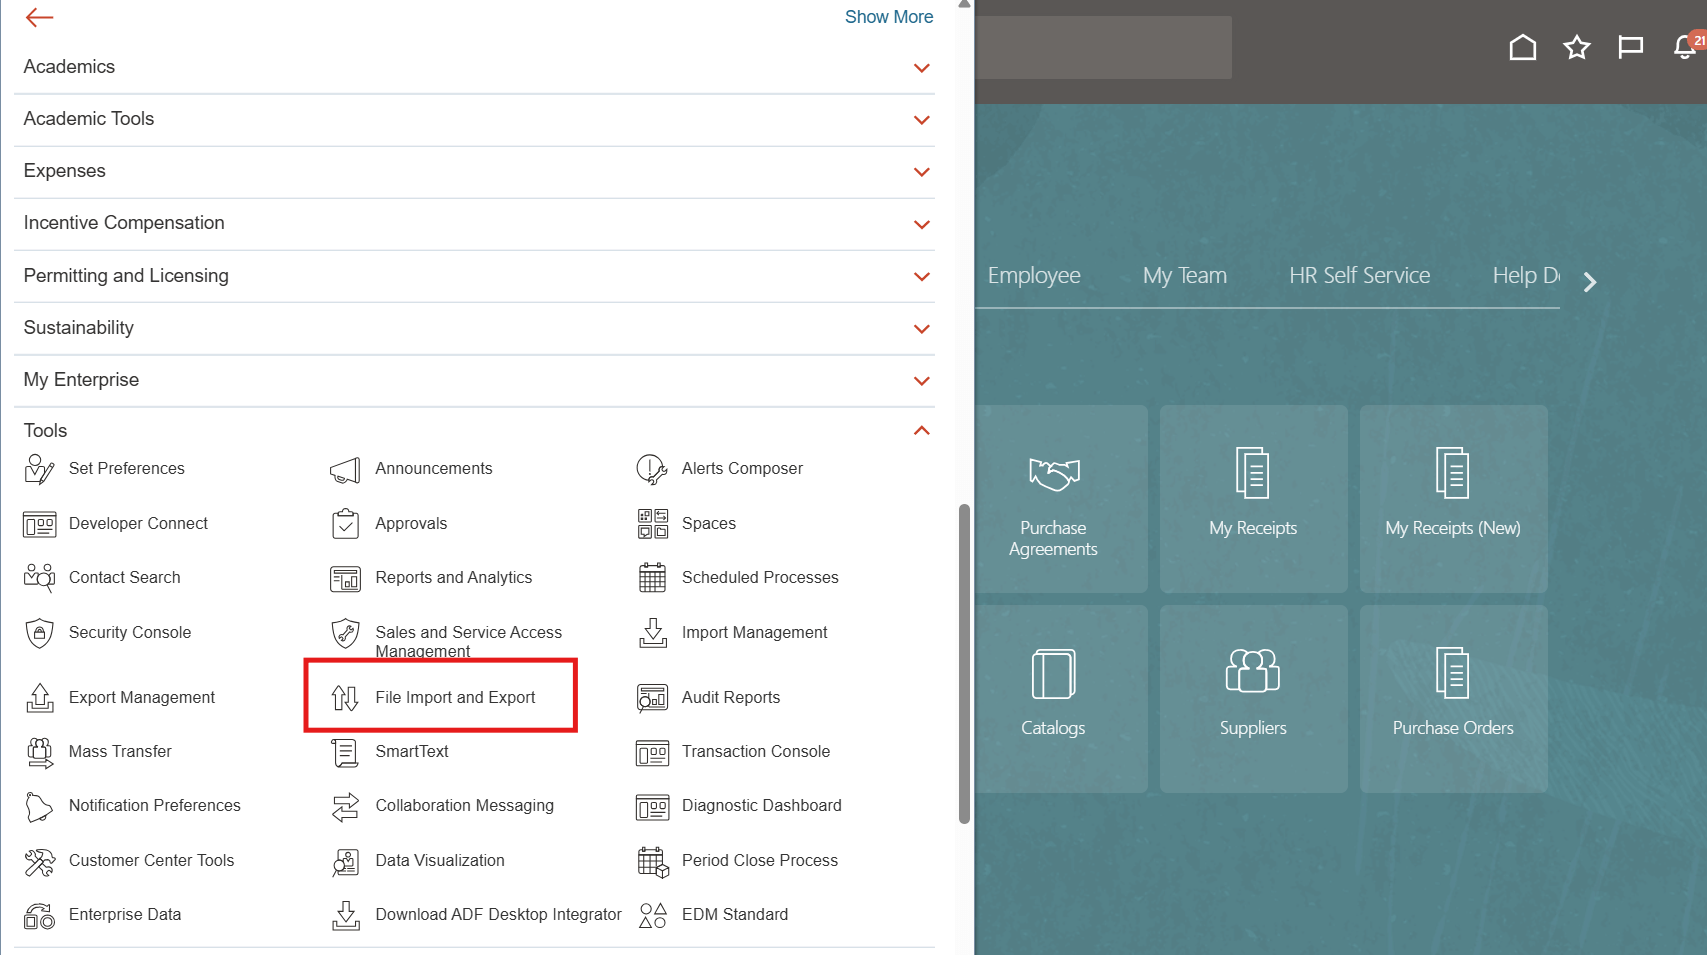Expand the My Enterprise section
The width and height of the screenshot is (1707, 955).
click(921, 381)
